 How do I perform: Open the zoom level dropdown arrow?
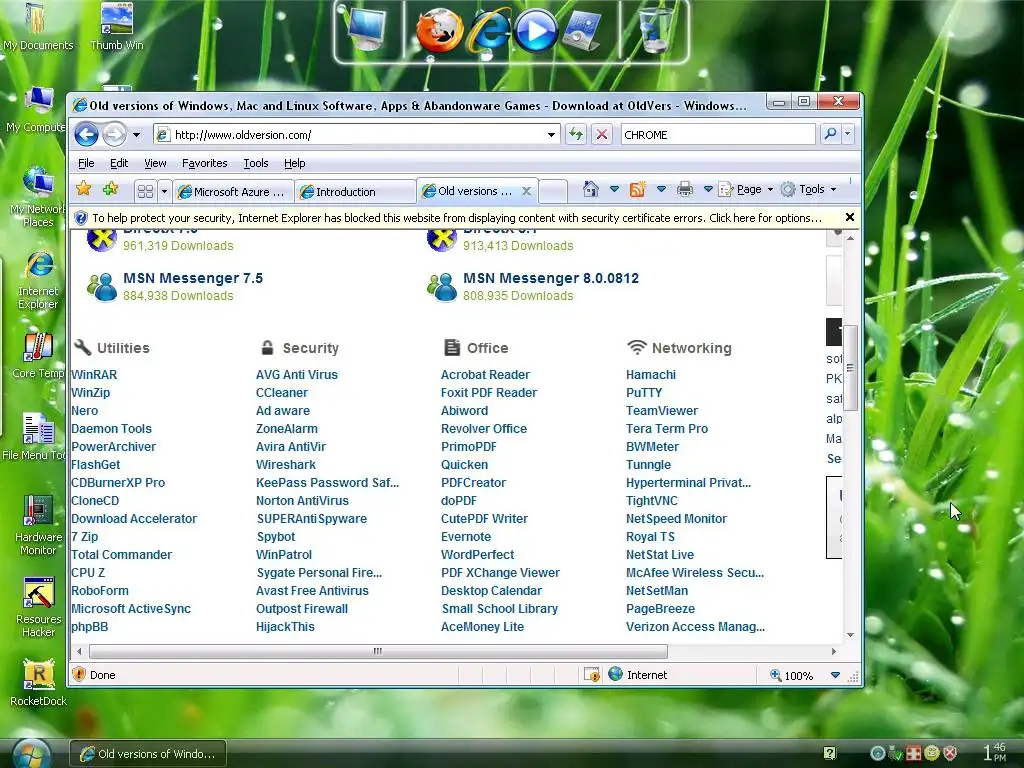(835, 675)
